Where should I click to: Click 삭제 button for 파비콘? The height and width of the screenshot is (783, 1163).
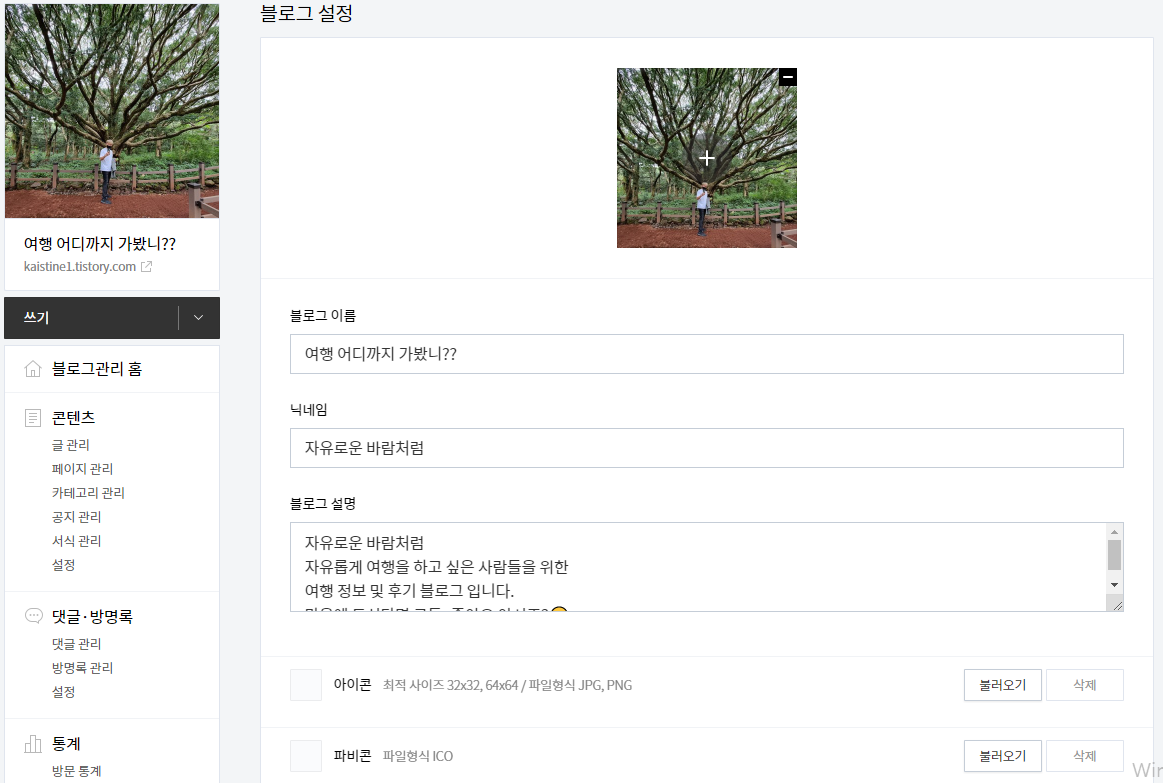[1085, 756]
